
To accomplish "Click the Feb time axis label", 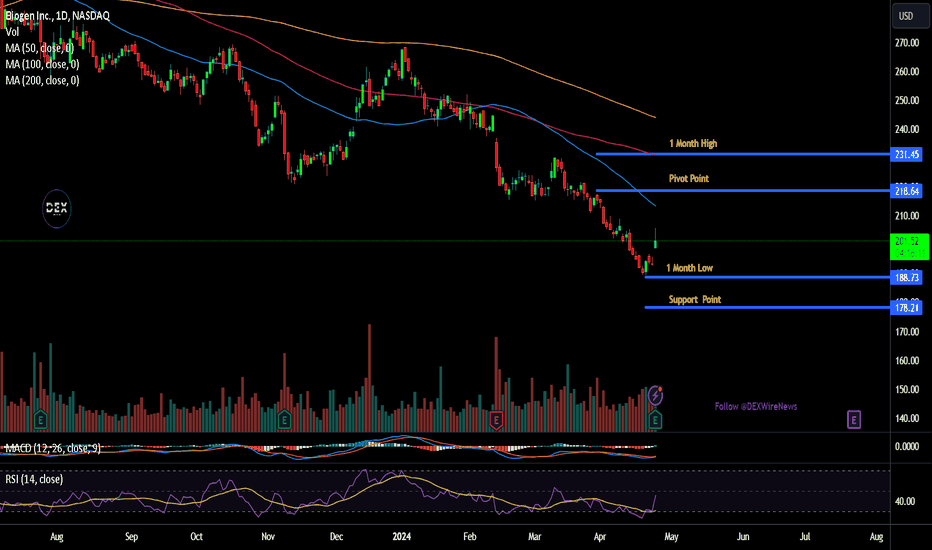I will (x=470, y=536).
